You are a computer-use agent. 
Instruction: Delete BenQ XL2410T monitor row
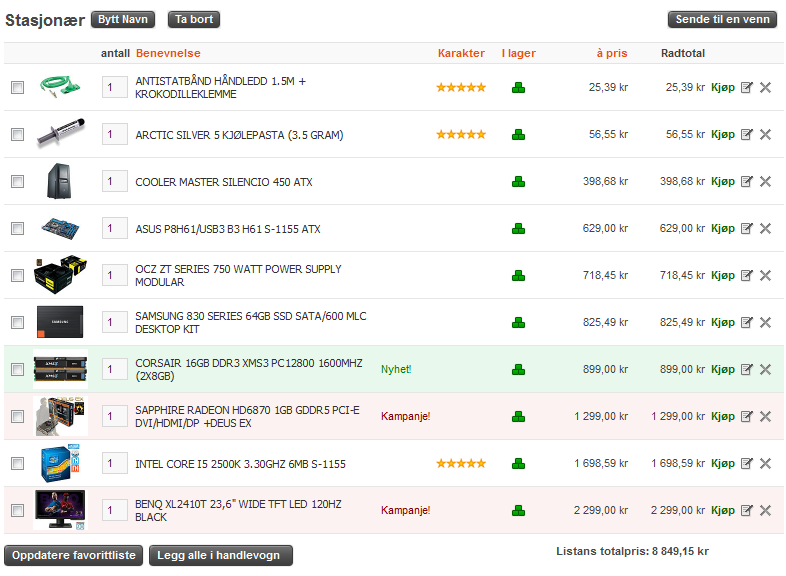coord(765,510)
